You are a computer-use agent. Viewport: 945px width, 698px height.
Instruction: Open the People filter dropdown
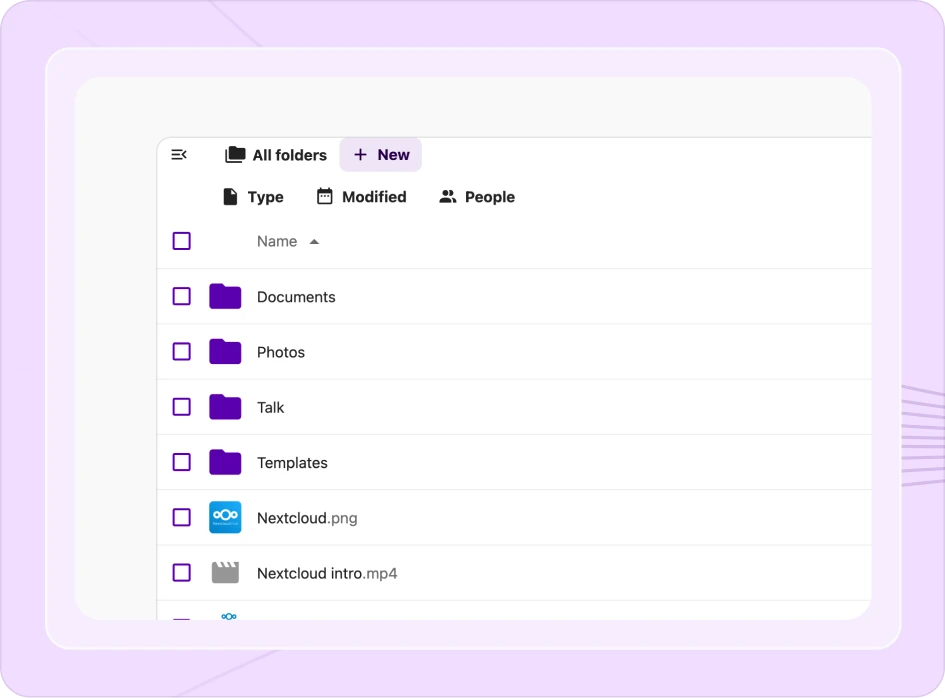coord(477,197)
